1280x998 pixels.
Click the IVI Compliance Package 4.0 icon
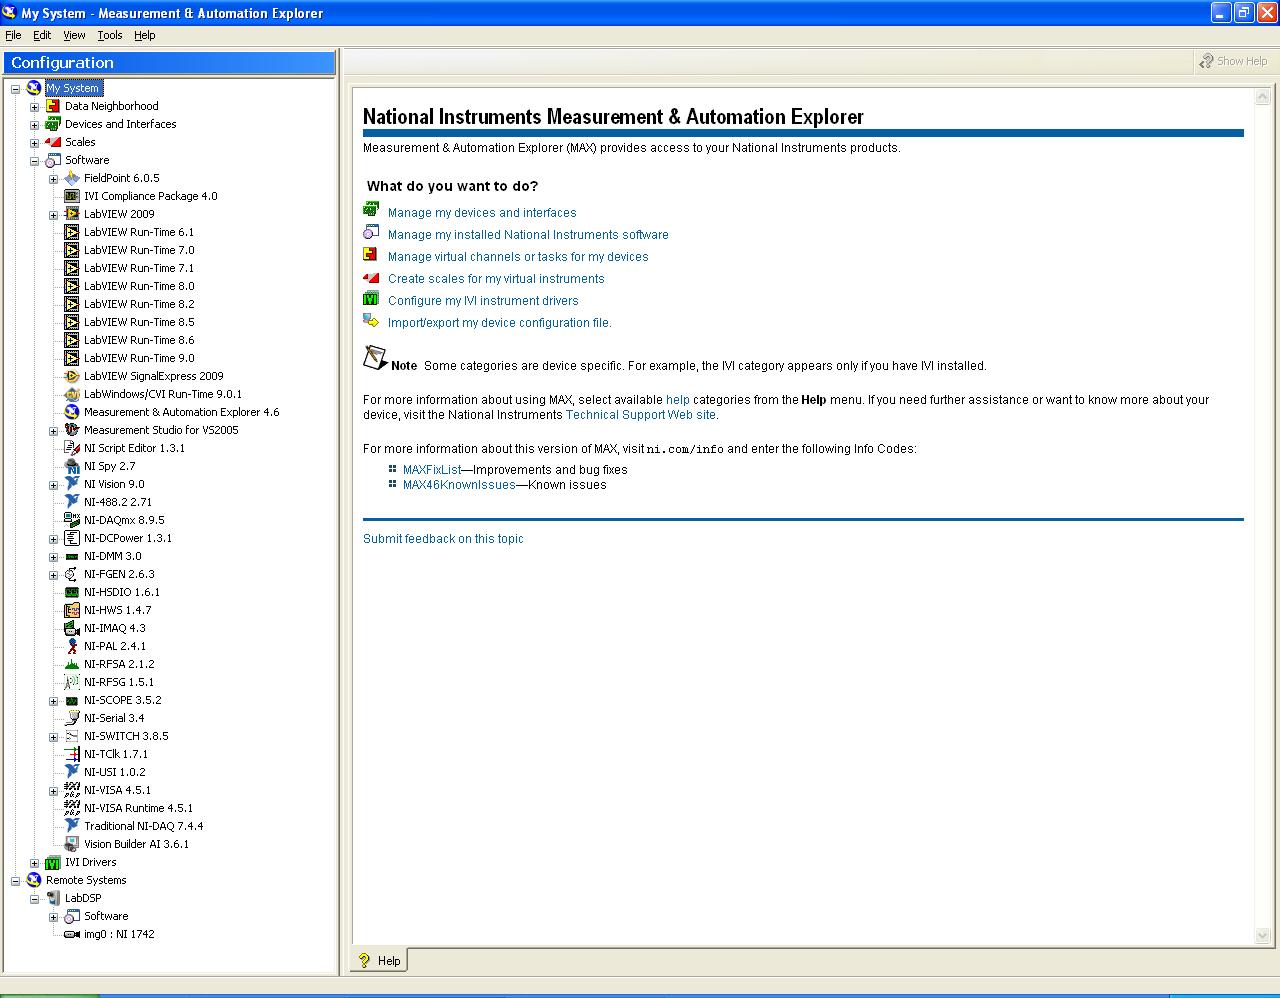point(72,196)
